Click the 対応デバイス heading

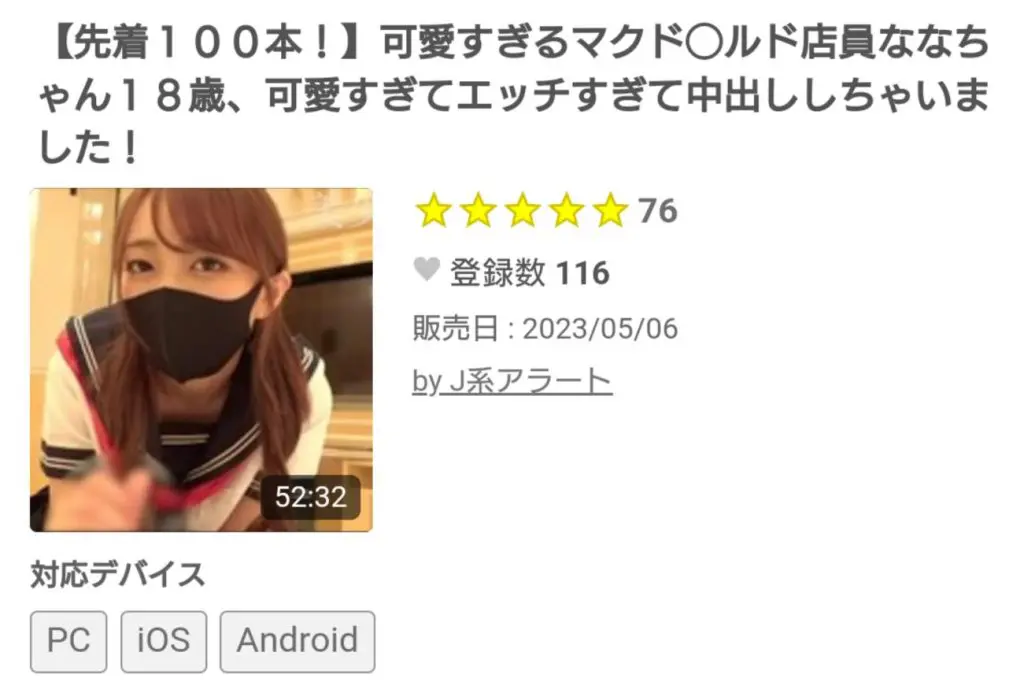pos(118,575)
